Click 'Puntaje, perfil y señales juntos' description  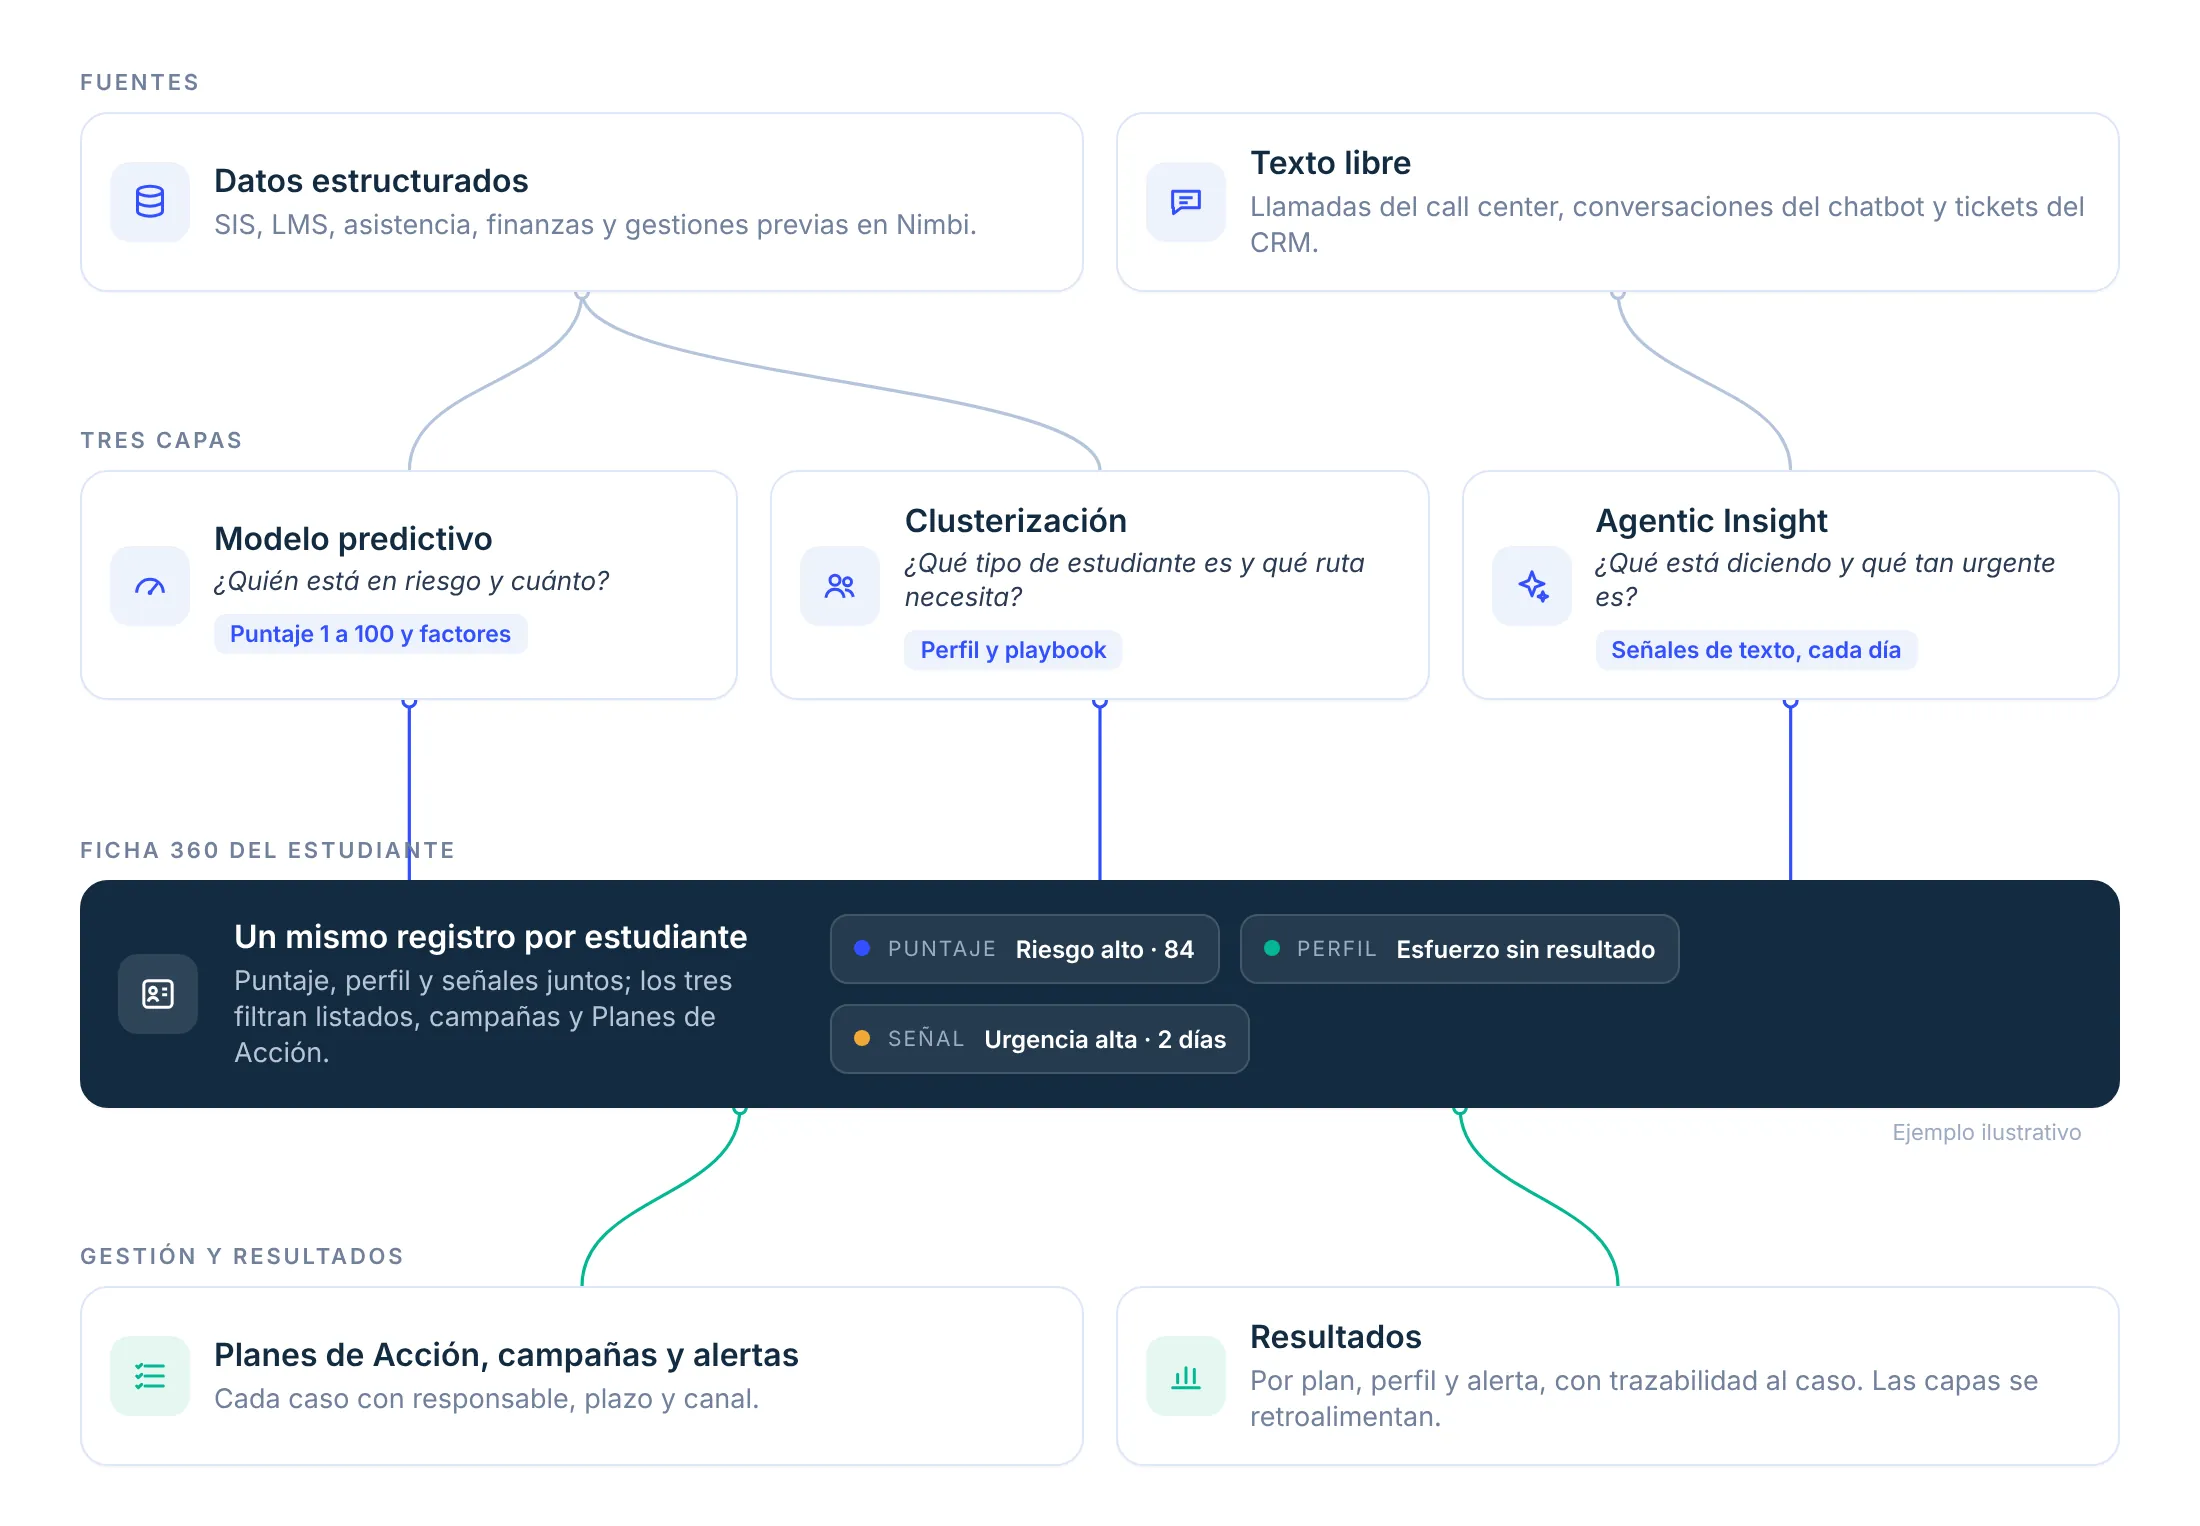coord(483,1017)
